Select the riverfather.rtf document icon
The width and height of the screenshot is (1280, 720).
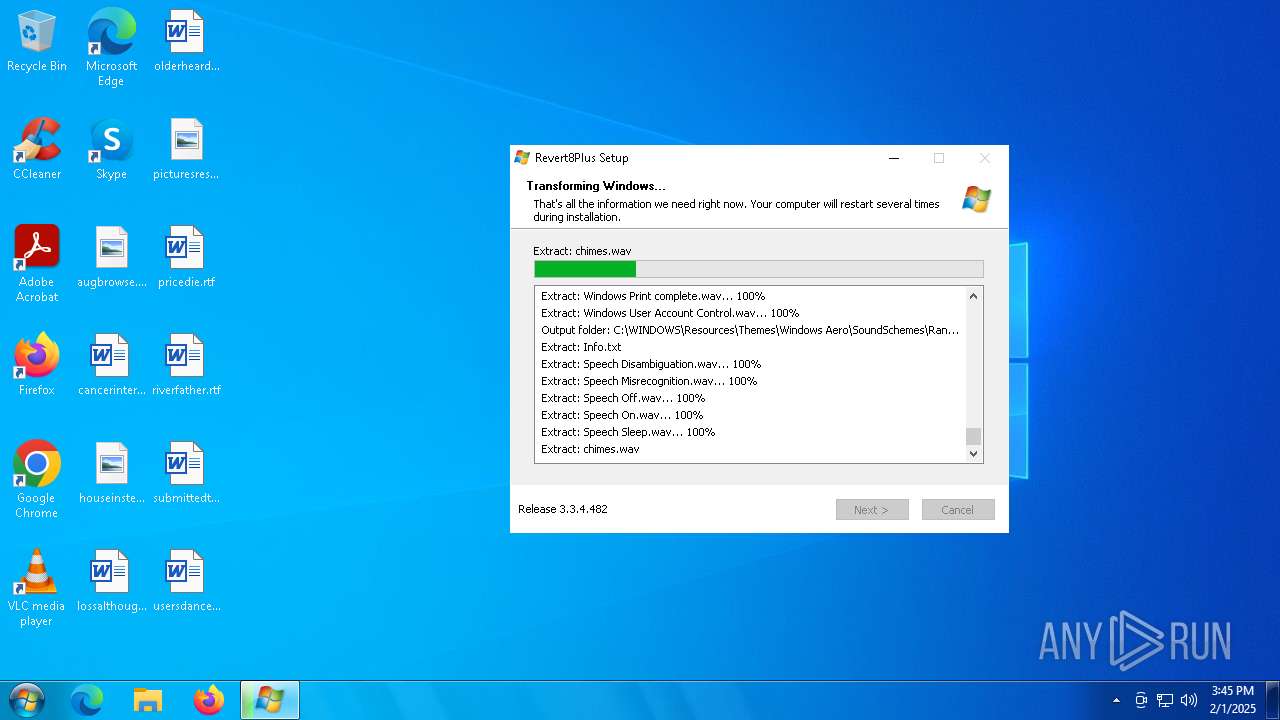(186, 366)
